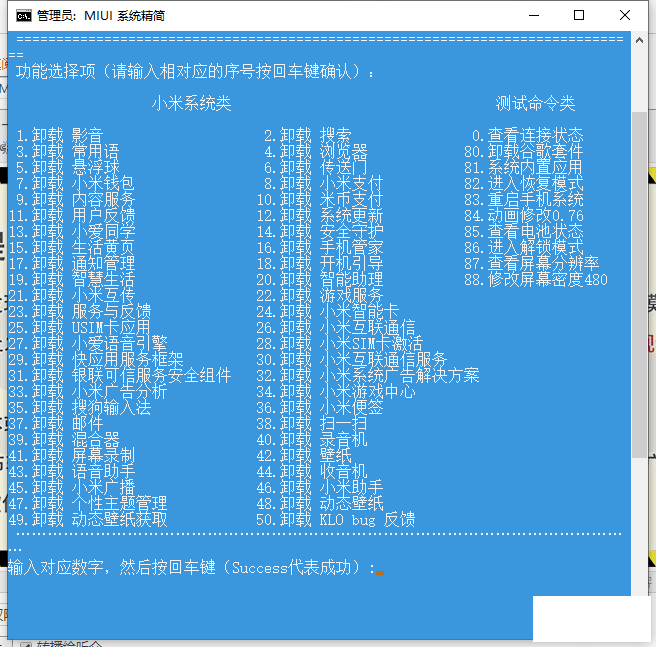
Task: Click option 37. 卸载 邮件
Action: (x=56, y=424)
